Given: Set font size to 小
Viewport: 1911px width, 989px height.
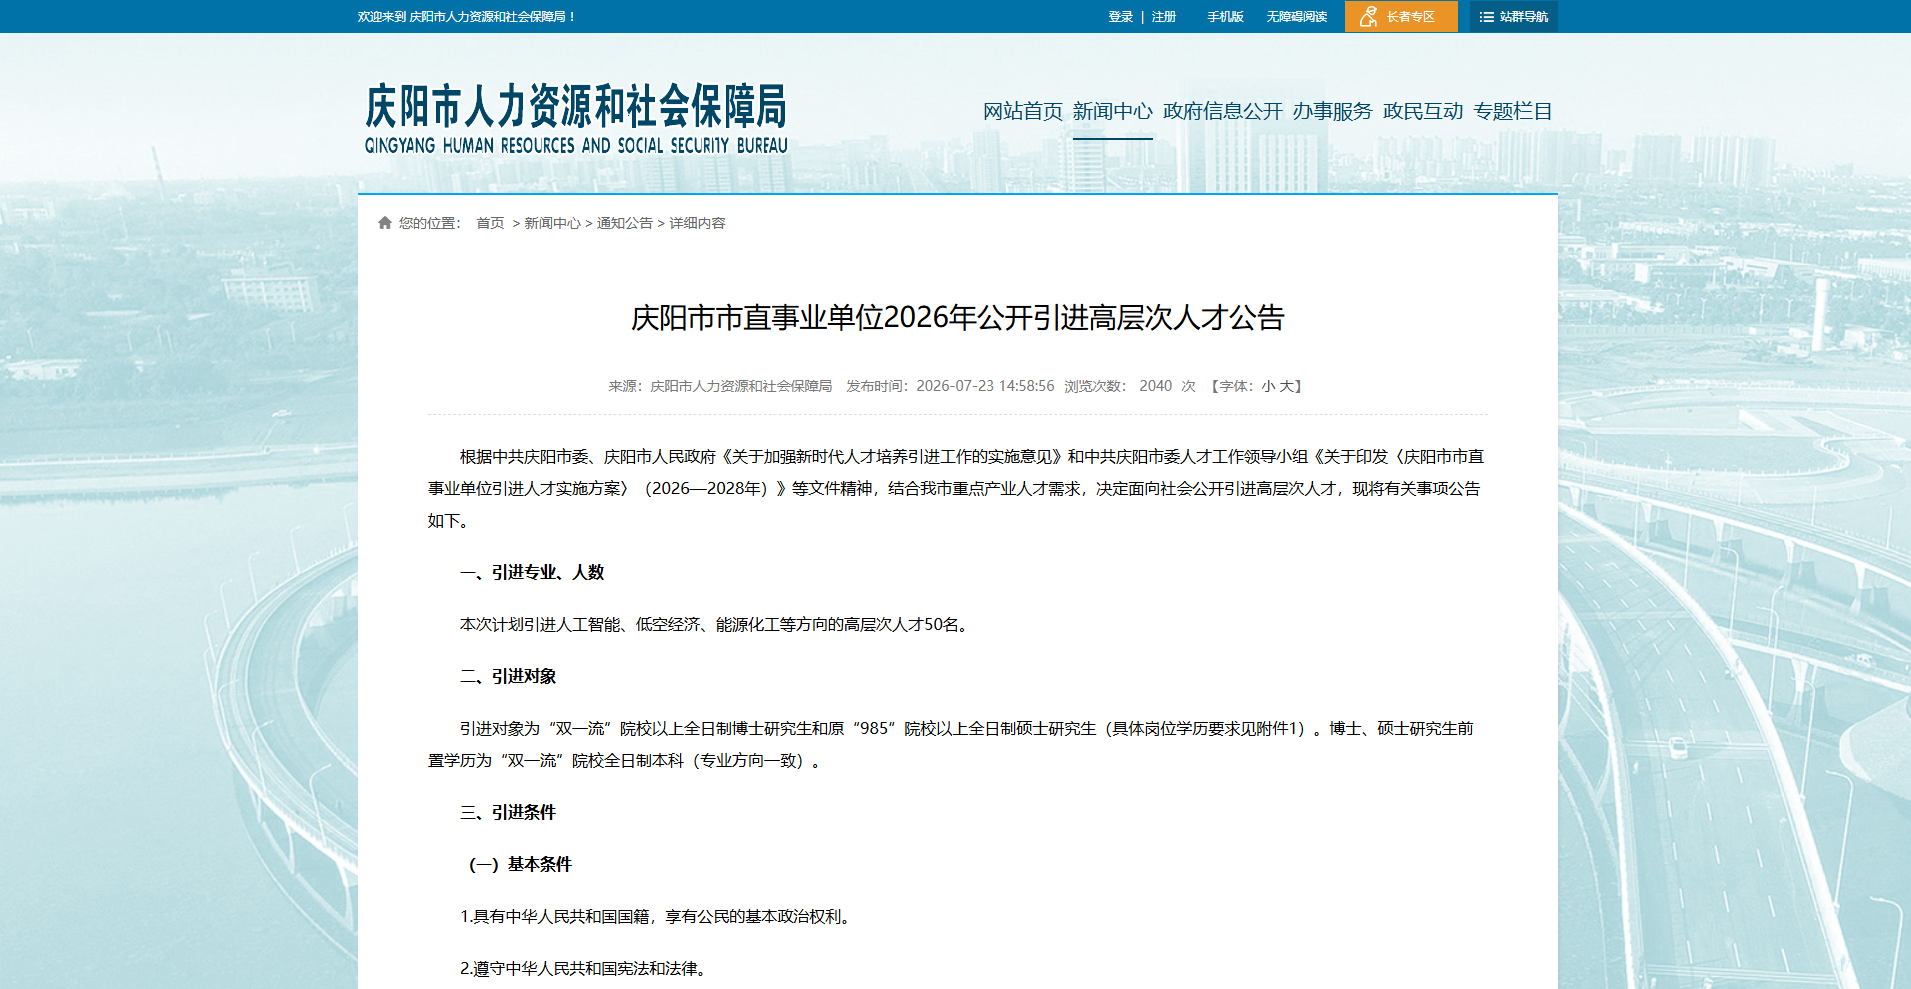Looking at the screenshot, I should (1268, 386).
